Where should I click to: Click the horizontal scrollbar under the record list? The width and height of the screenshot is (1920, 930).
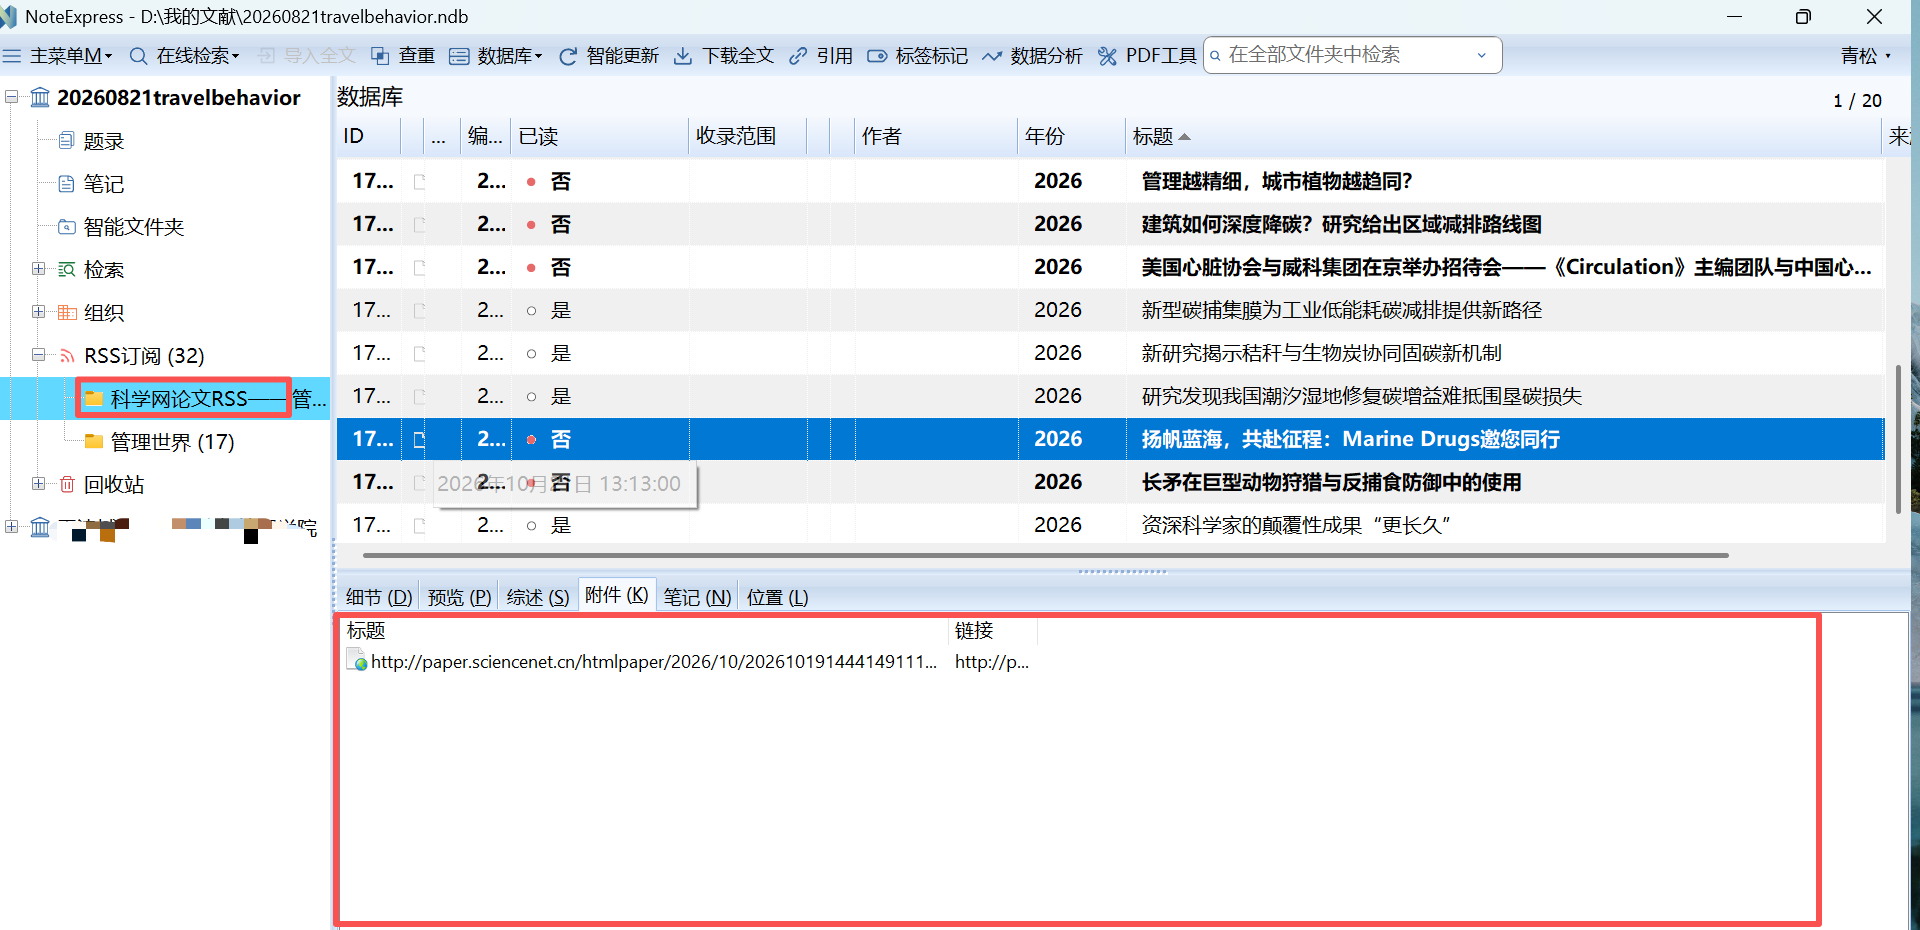pyautogui.click(x=1045, y=555)
